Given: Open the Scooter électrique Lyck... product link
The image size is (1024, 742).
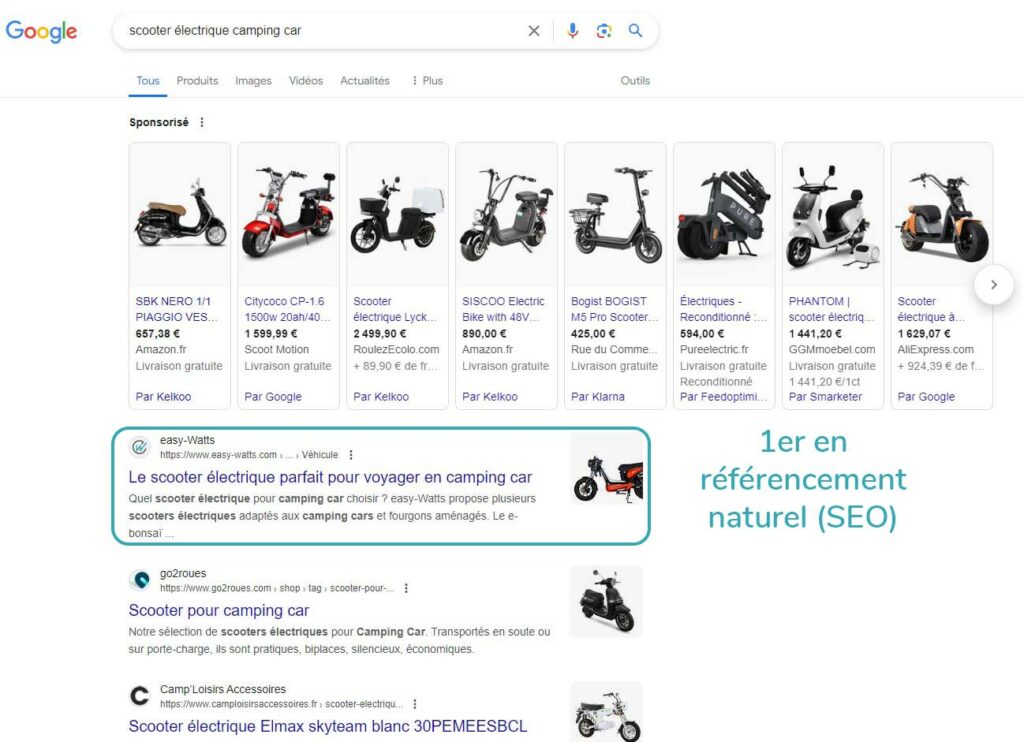Looking at the screenshot, I should (x=395, y=309).
